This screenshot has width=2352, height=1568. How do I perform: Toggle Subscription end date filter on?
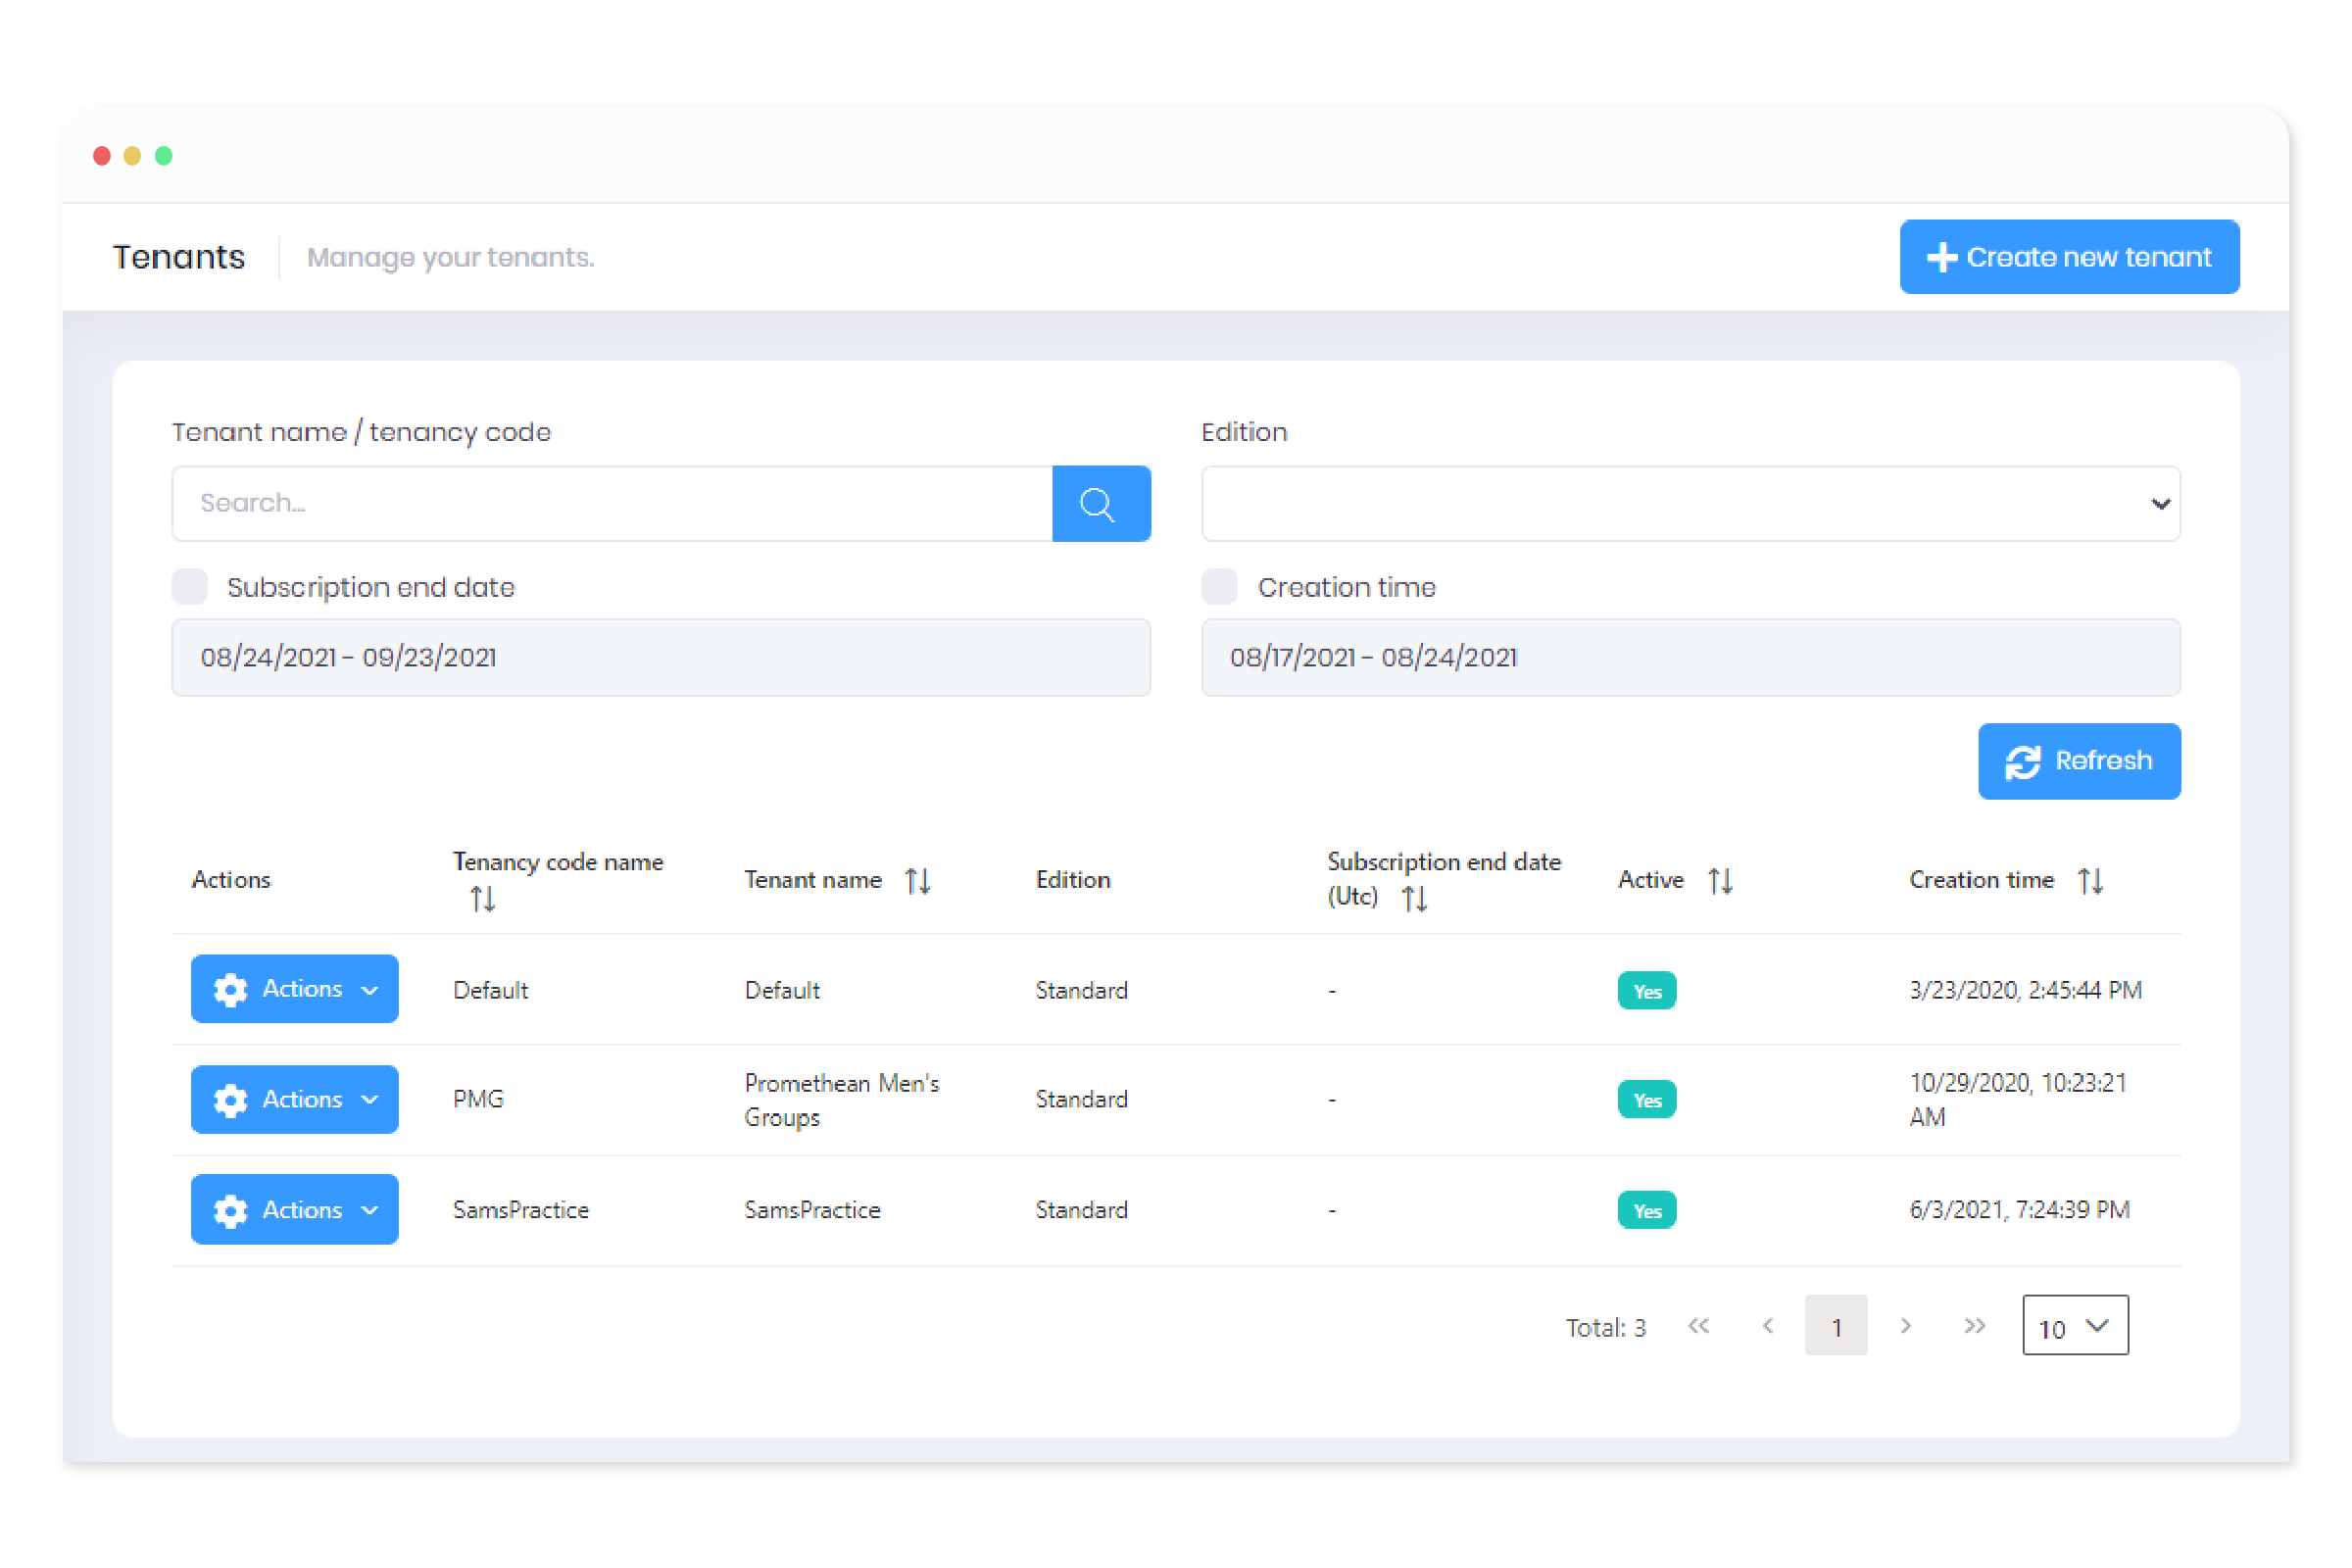click(191, 586)
